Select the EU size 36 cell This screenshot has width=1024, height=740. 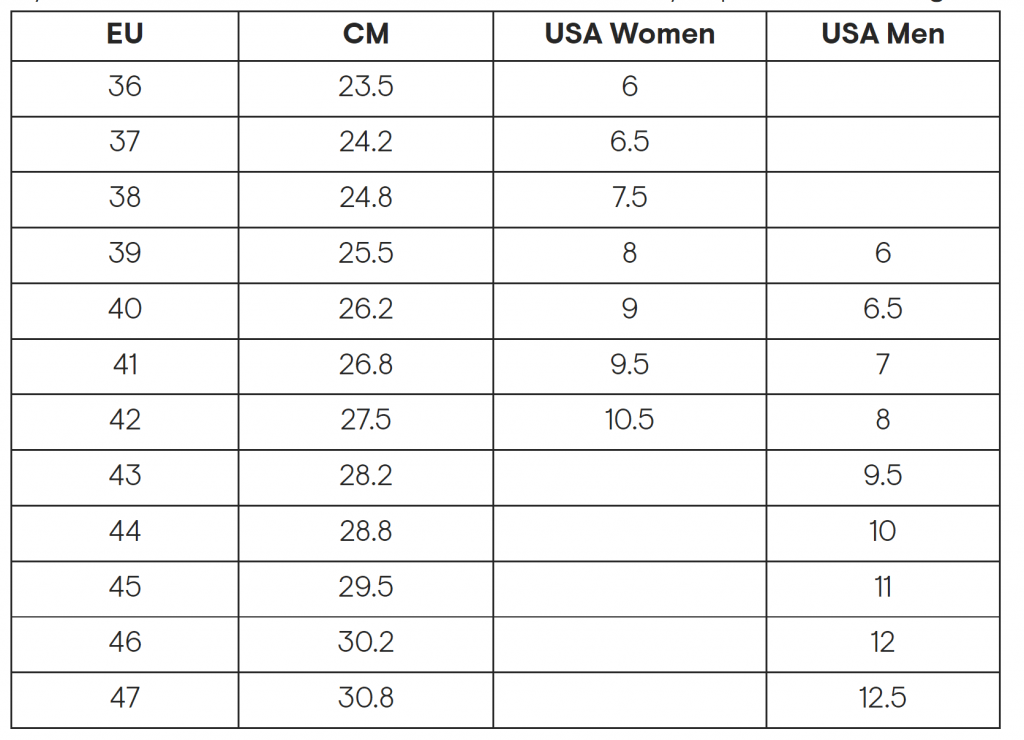(x=125, y=89)
